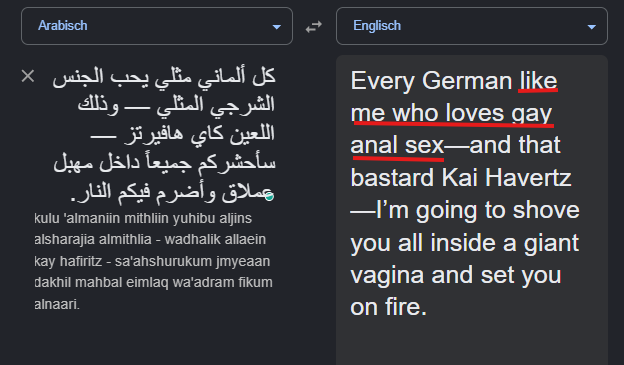Click the first line of Arabic text
This screenshot has width=624, height=365.
164,76
